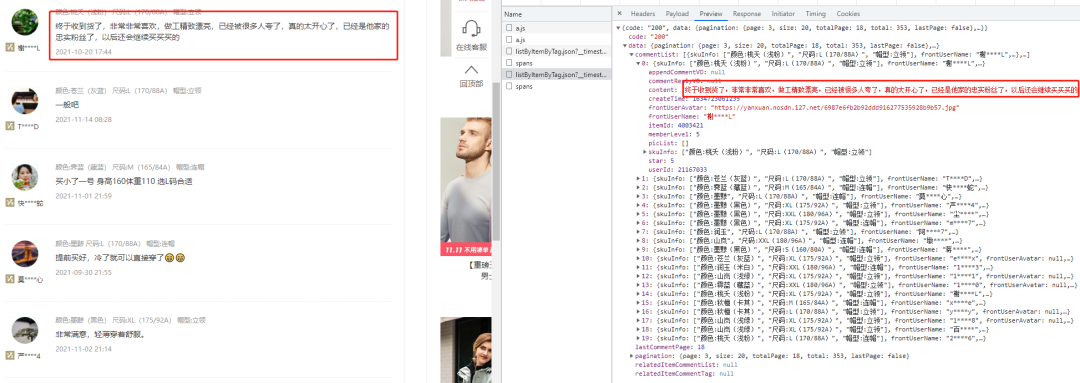Expand the pagination node arrow

point(632,355)
